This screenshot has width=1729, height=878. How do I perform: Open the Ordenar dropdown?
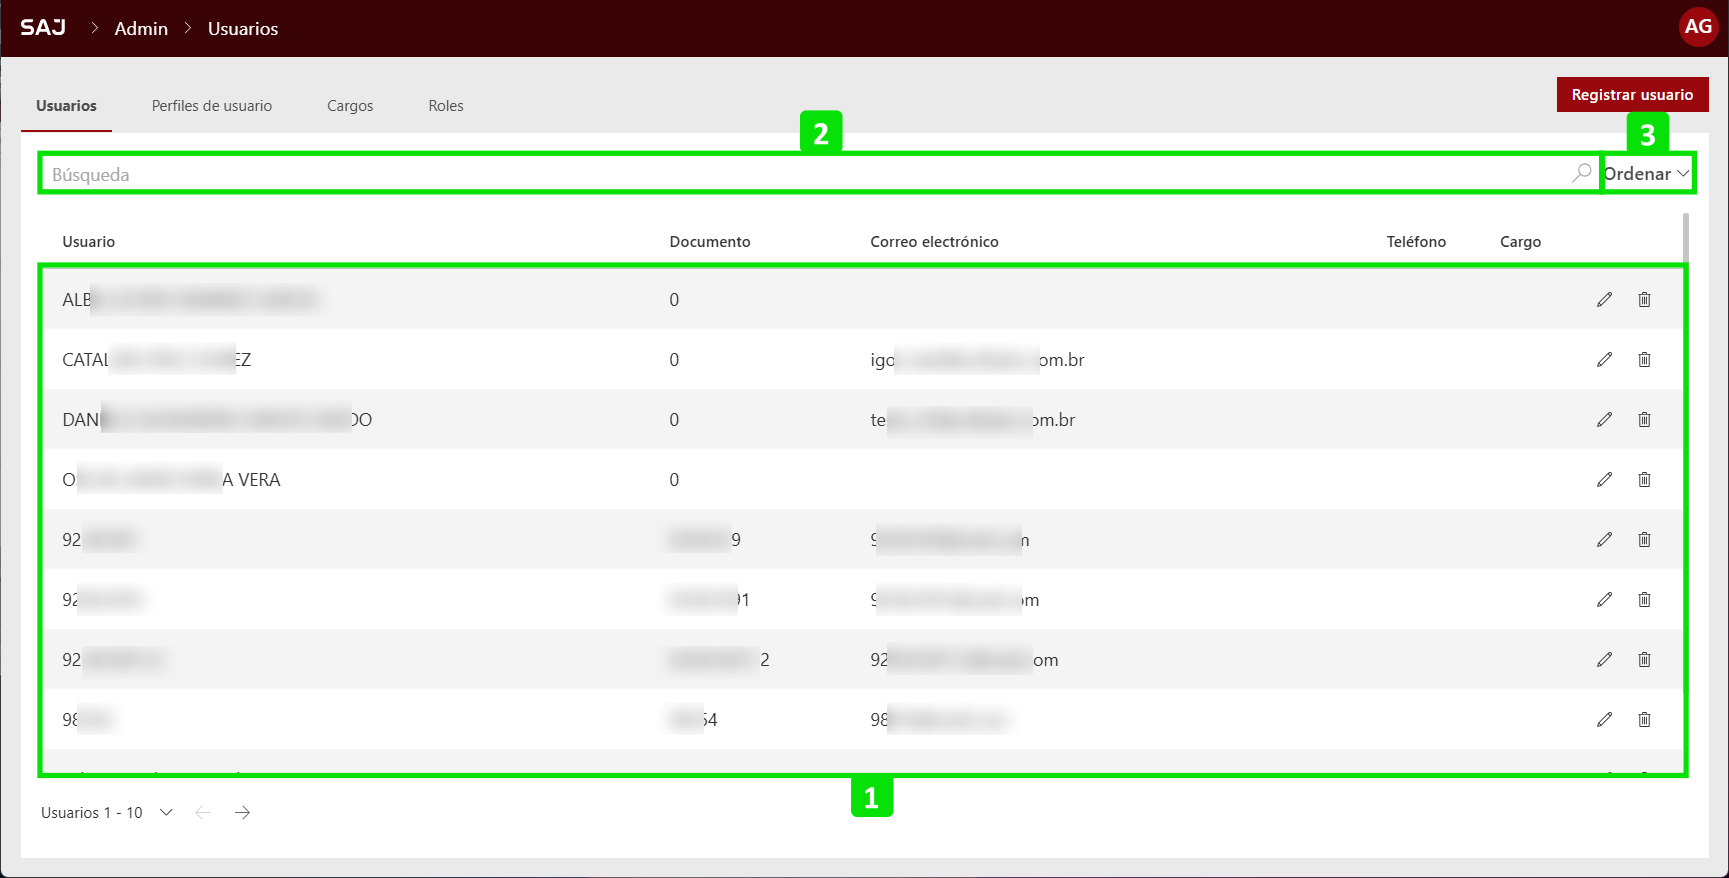(1646, 174)
